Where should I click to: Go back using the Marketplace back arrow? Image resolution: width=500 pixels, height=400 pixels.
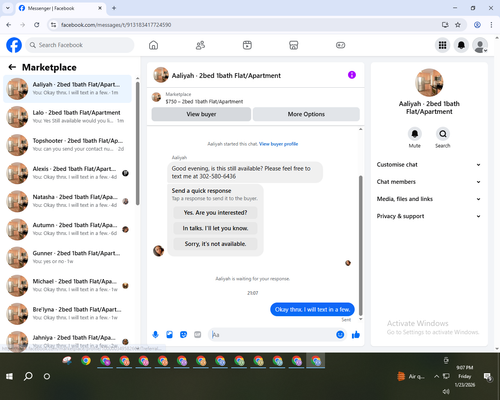pyautogui.click(x=12, y=67)
